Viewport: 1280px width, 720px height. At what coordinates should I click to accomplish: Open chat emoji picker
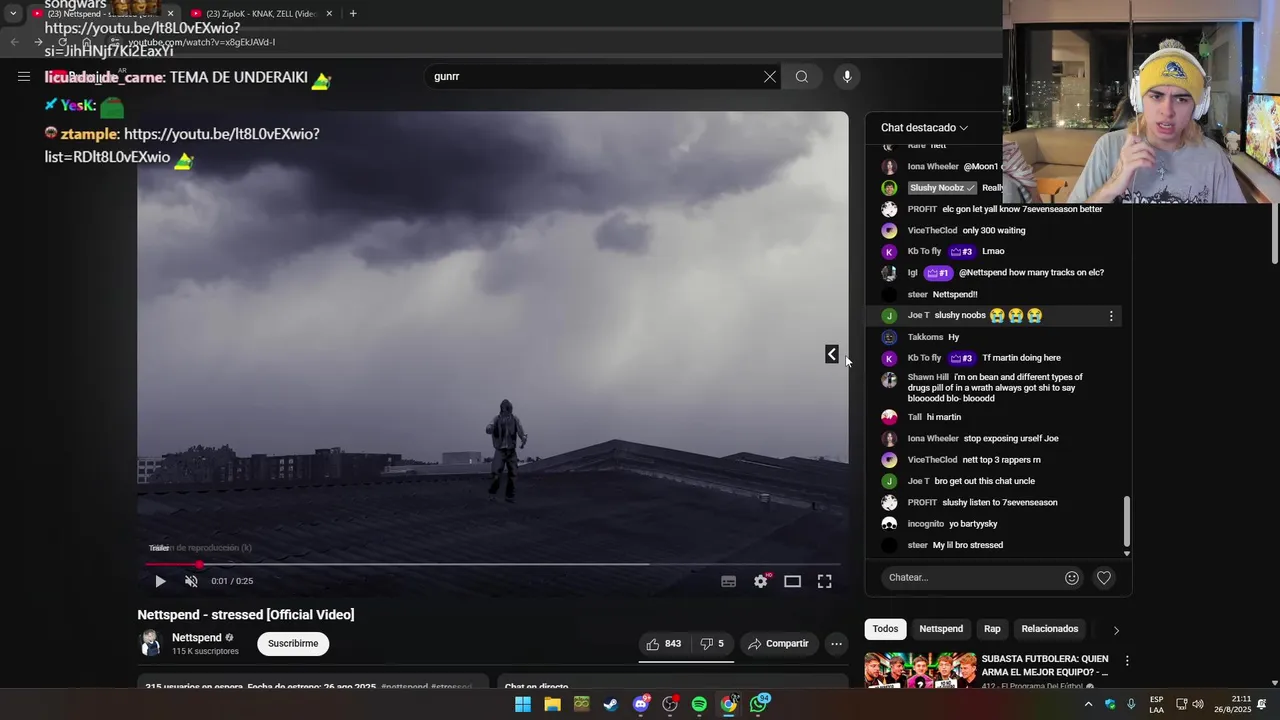pos(1072,577)
